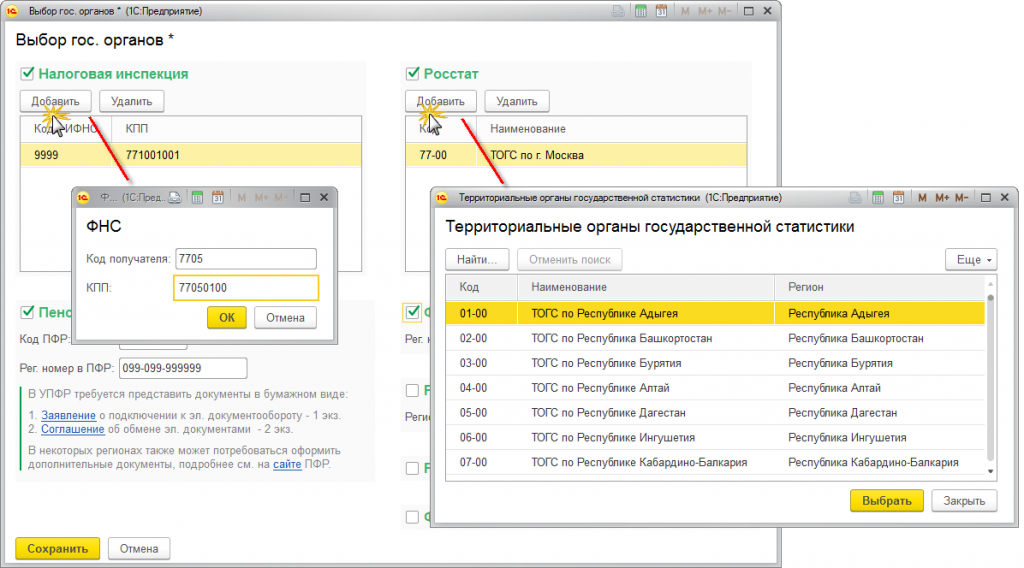
Task: Toggle the Росстат checkbox
Action: 411,74
